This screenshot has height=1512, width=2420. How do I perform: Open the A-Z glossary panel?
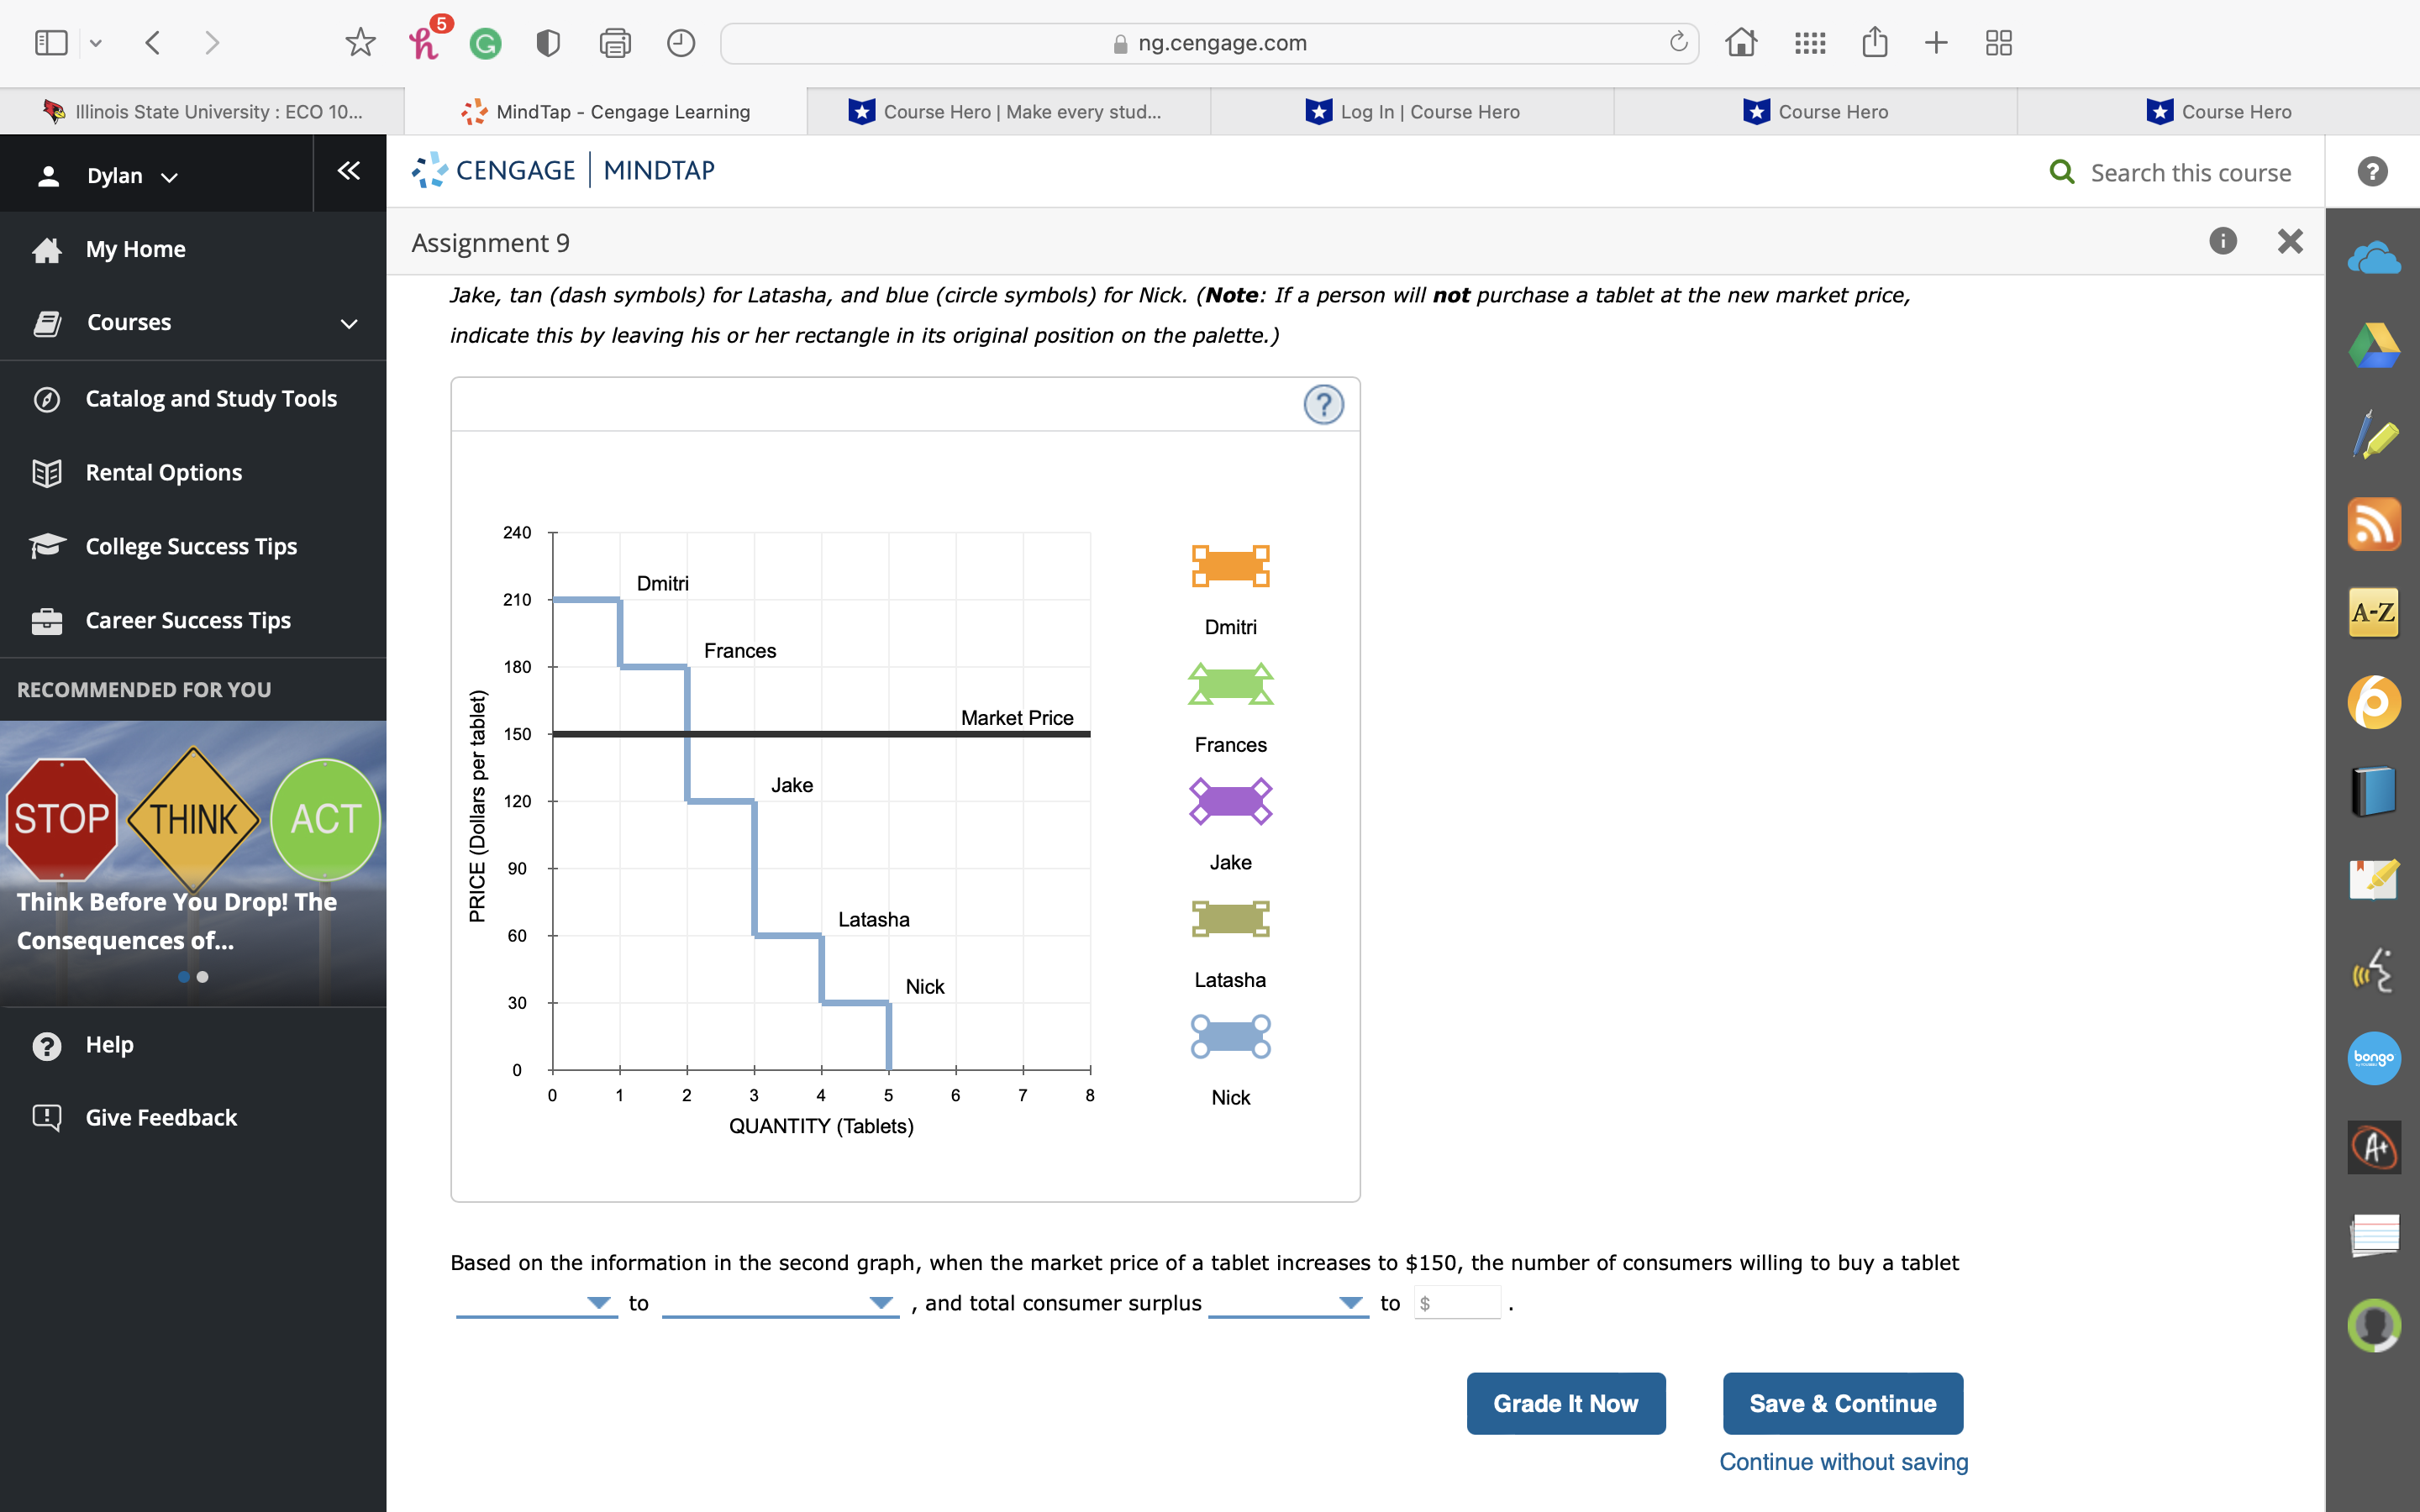click(2374, 611)
